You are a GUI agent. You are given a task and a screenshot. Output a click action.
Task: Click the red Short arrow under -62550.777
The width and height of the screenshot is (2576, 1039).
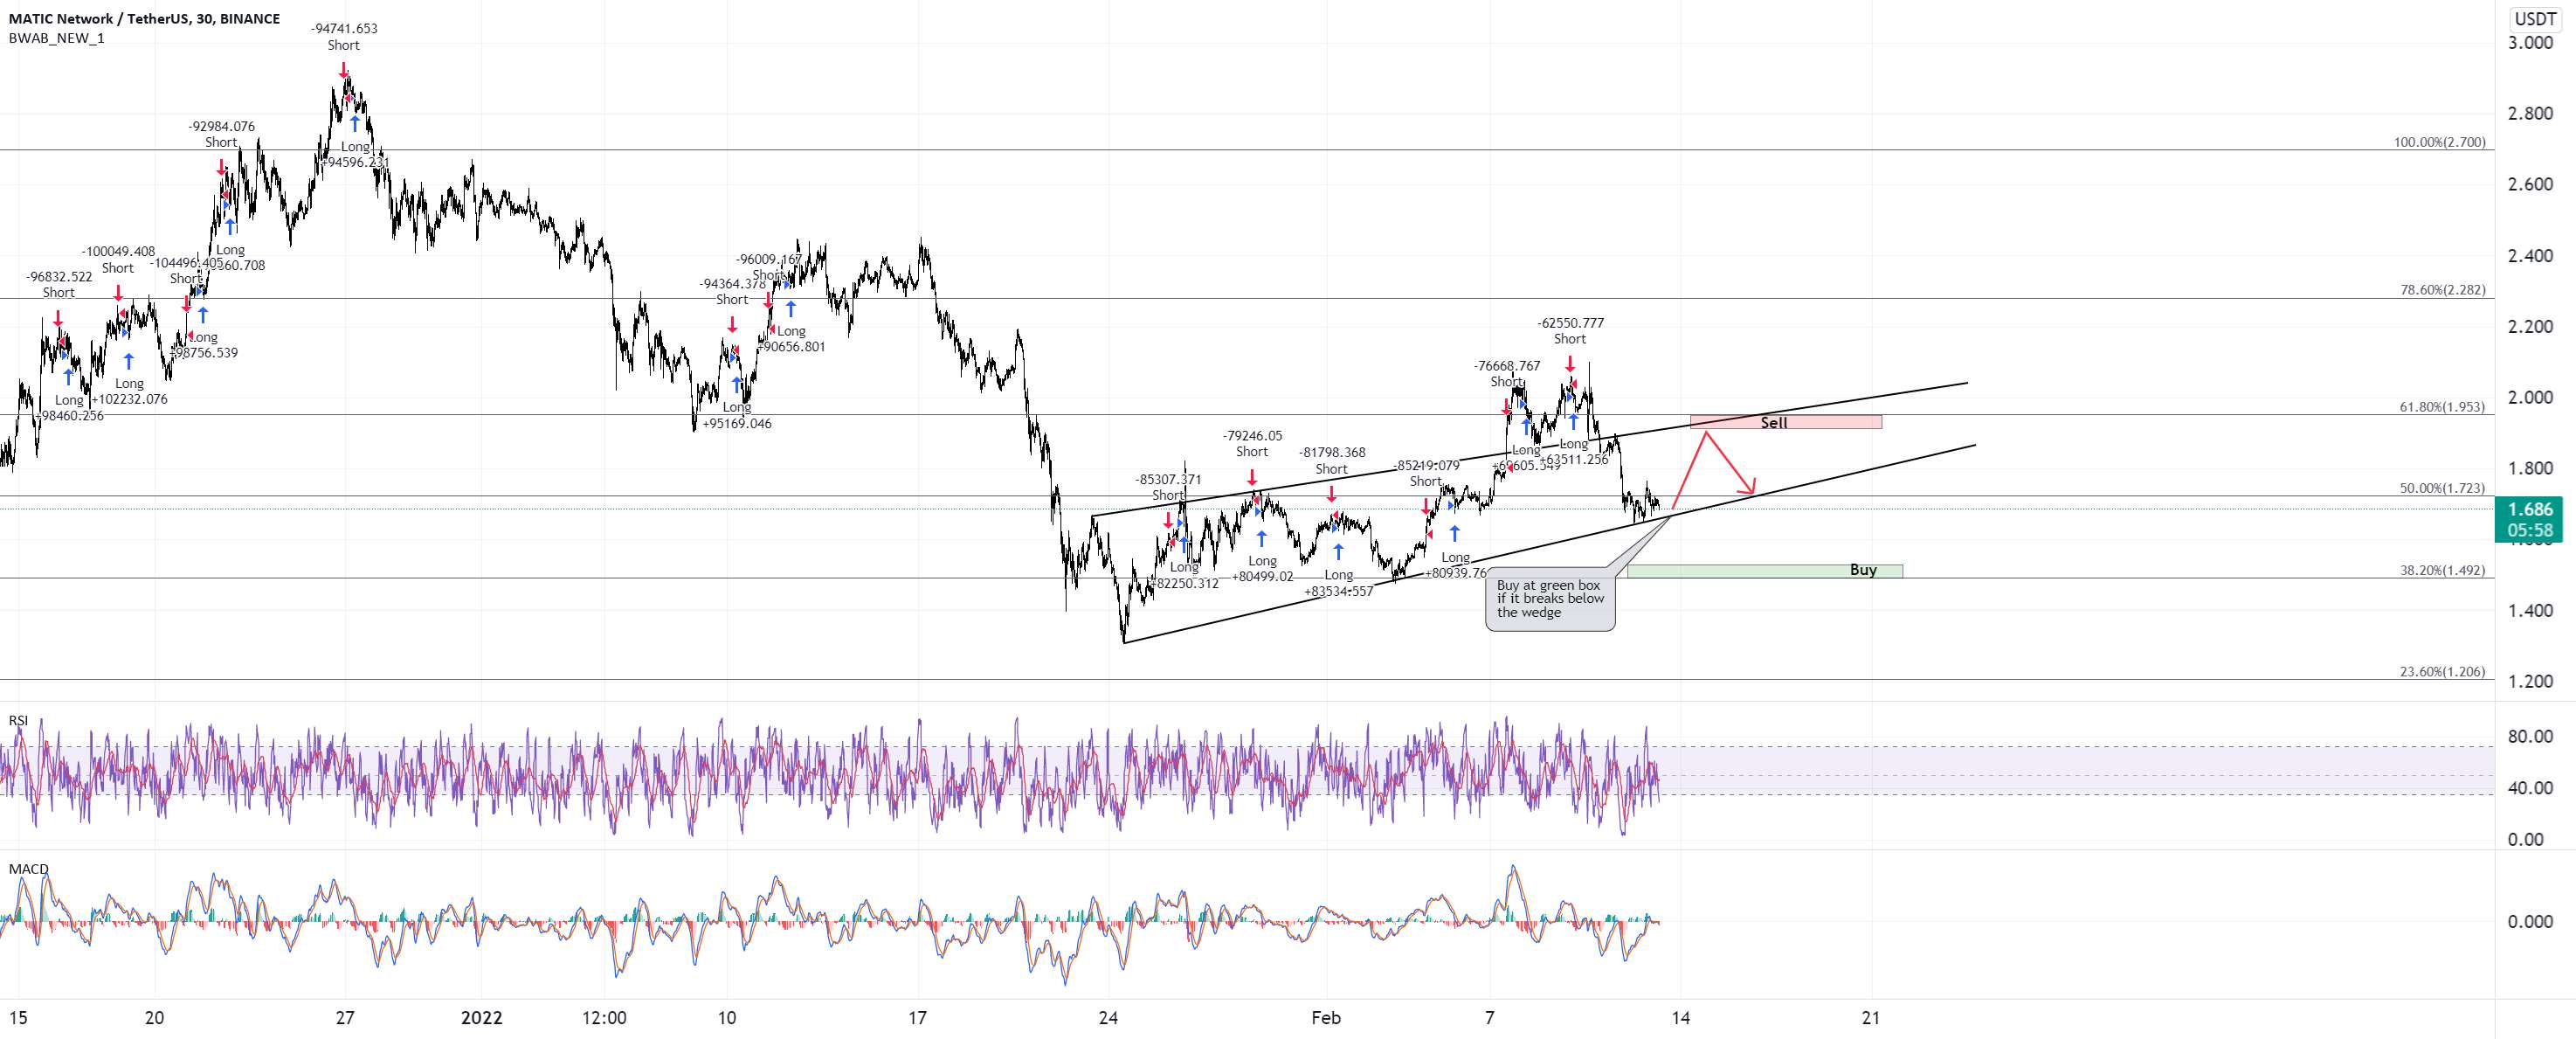click(x=1570, y=364)
